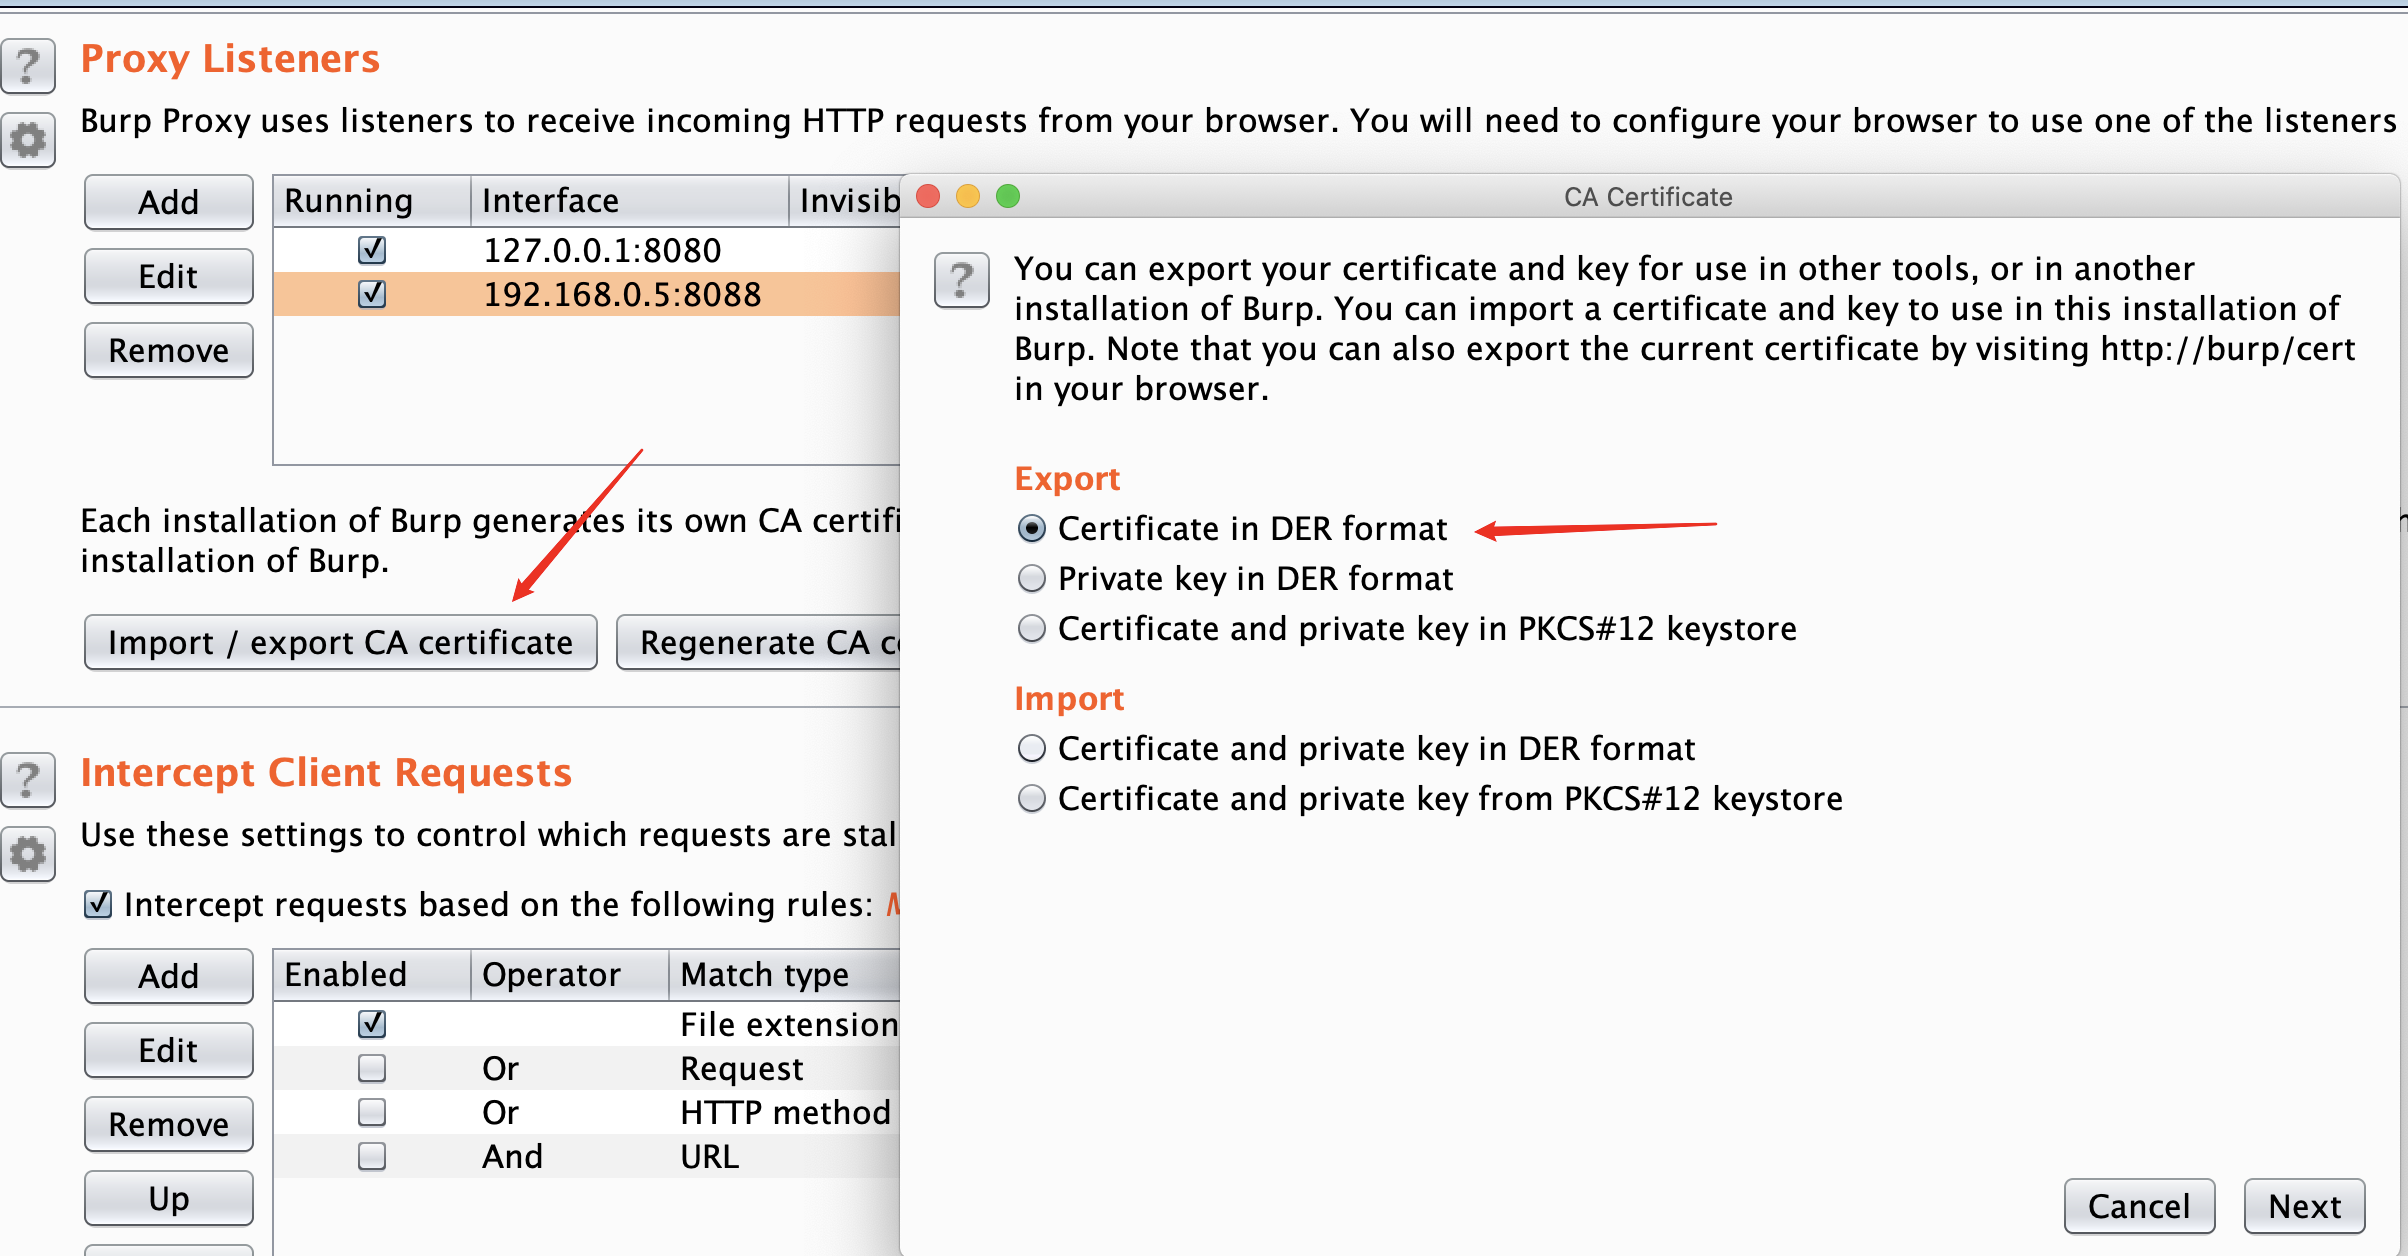Toggle Running checkbox for 127.0.0.1:8080 listener
This screenshot has width=2408, height=1256.
click(x=372, y=250)
